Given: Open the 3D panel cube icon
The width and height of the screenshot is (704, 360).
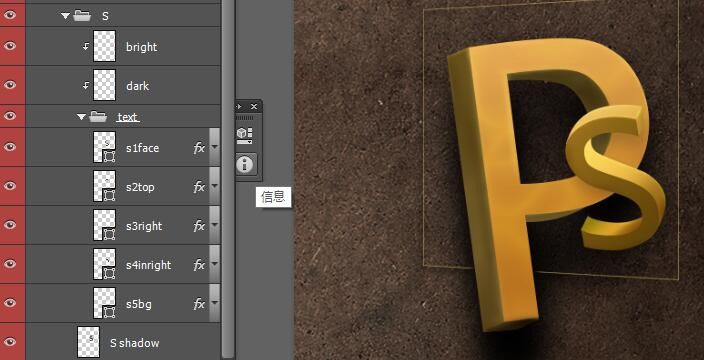Looking at the screenshot, I should pos(244,135).
